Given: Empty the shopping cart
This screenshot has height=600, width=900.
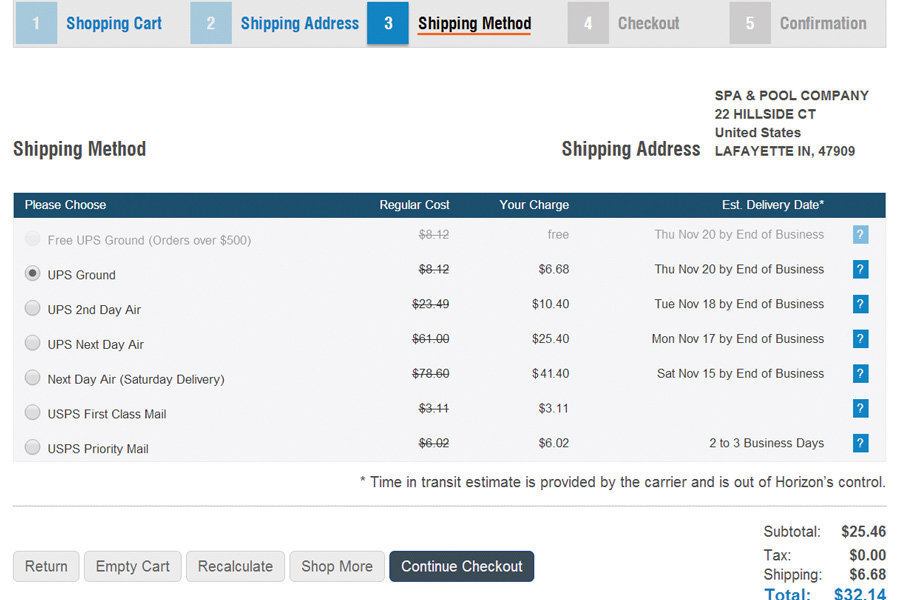Looking at the screenshot, I should 132,566.
